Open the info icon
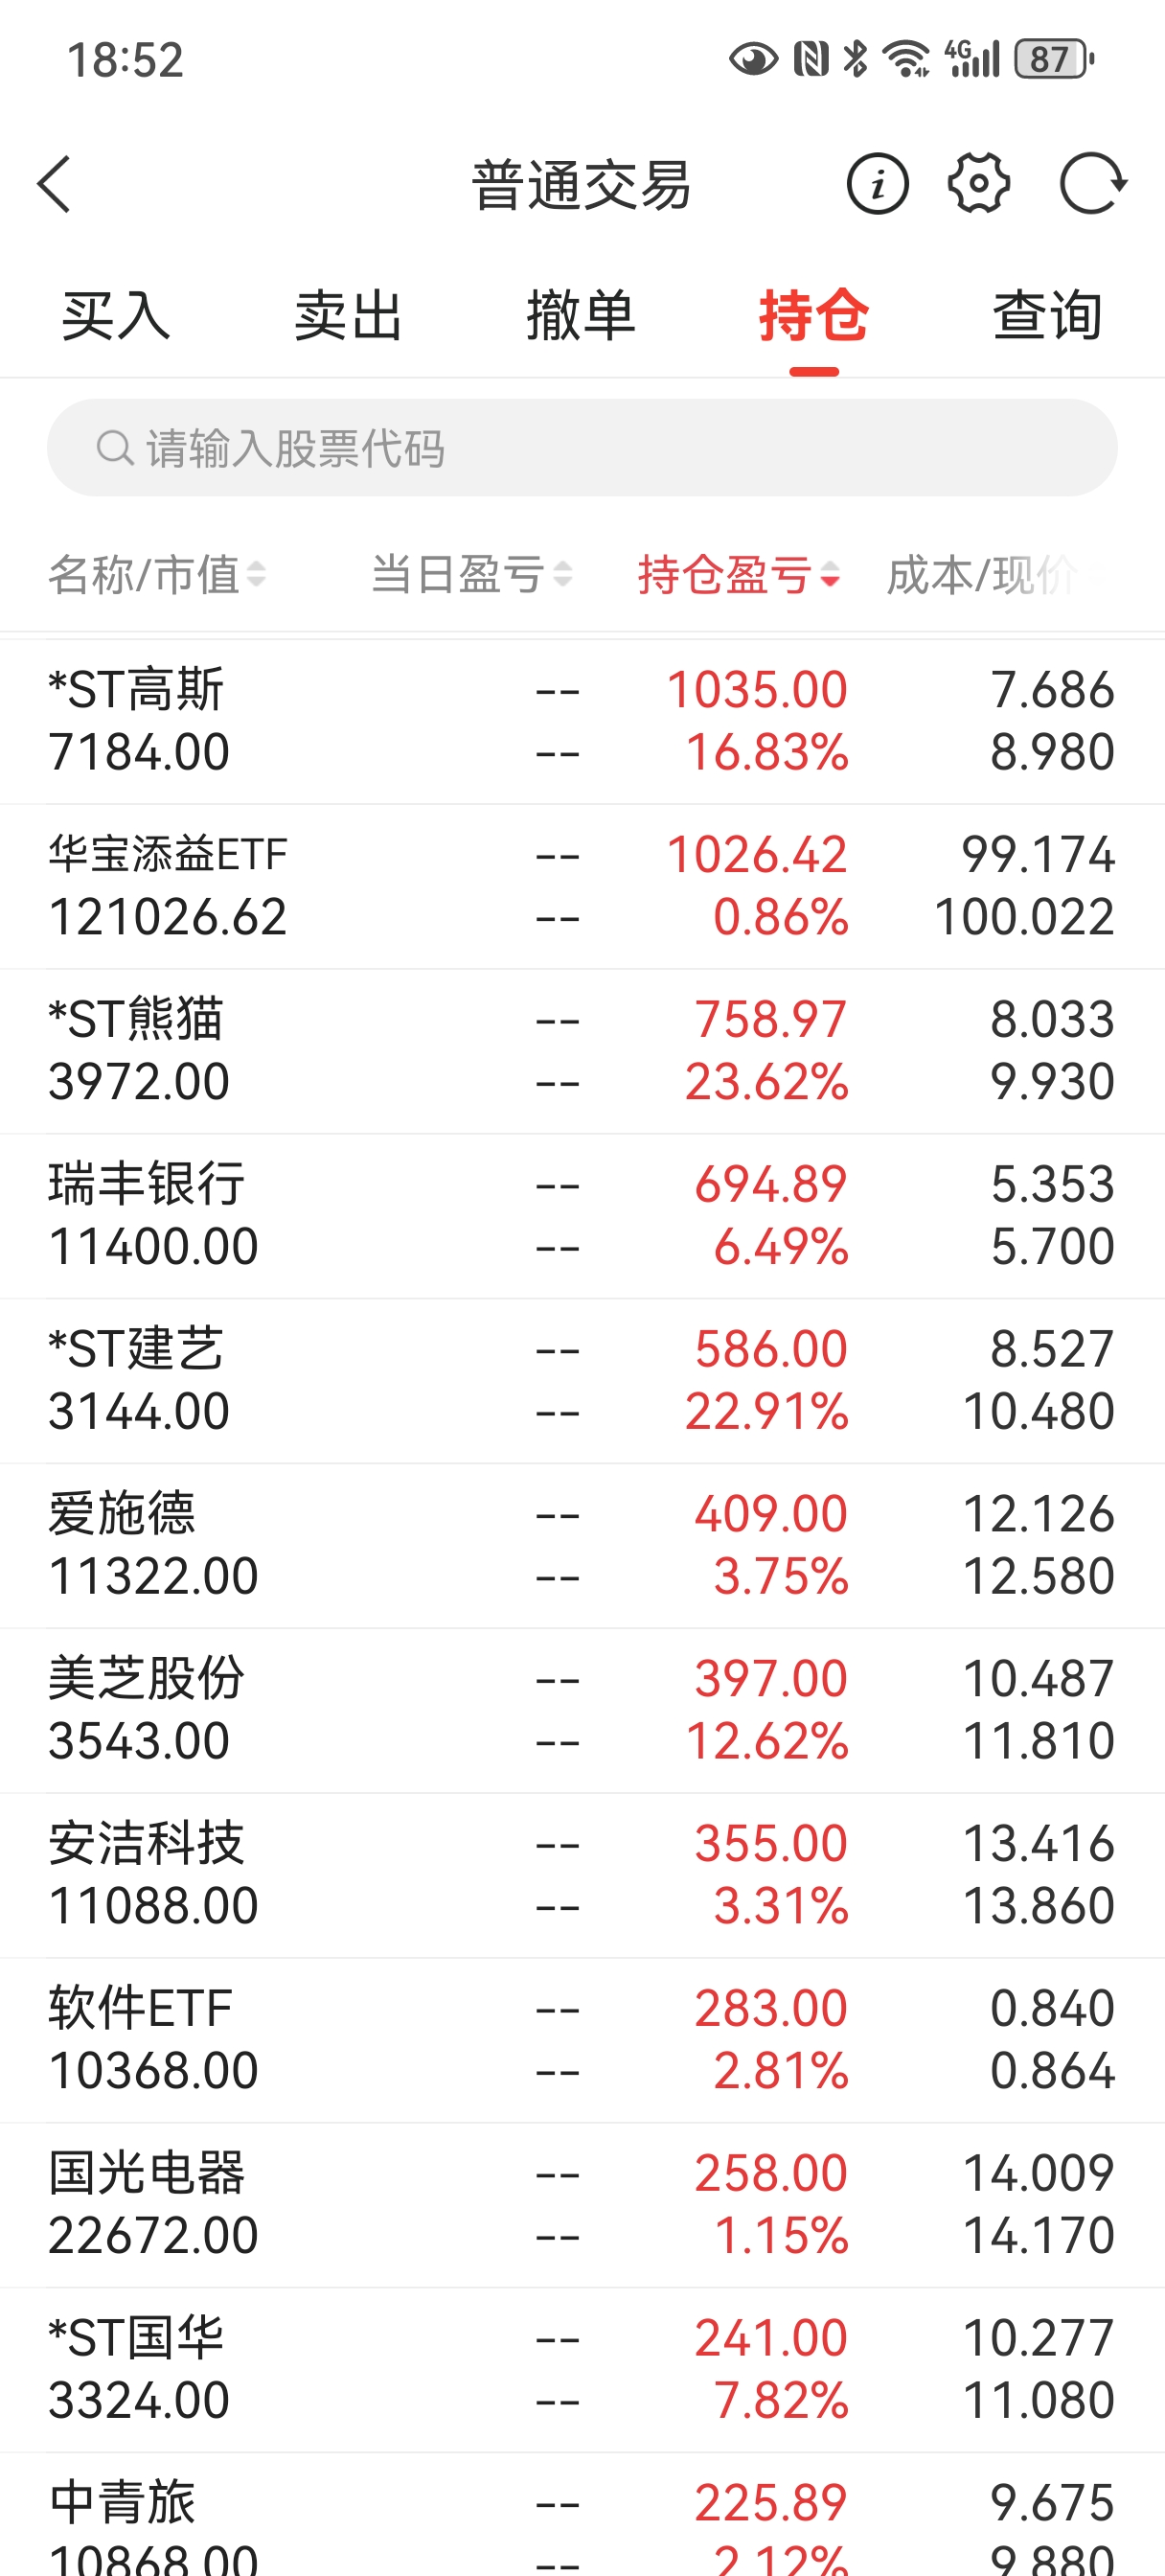This screenshot has height=2576, width=1165. (x=877, y=184)
